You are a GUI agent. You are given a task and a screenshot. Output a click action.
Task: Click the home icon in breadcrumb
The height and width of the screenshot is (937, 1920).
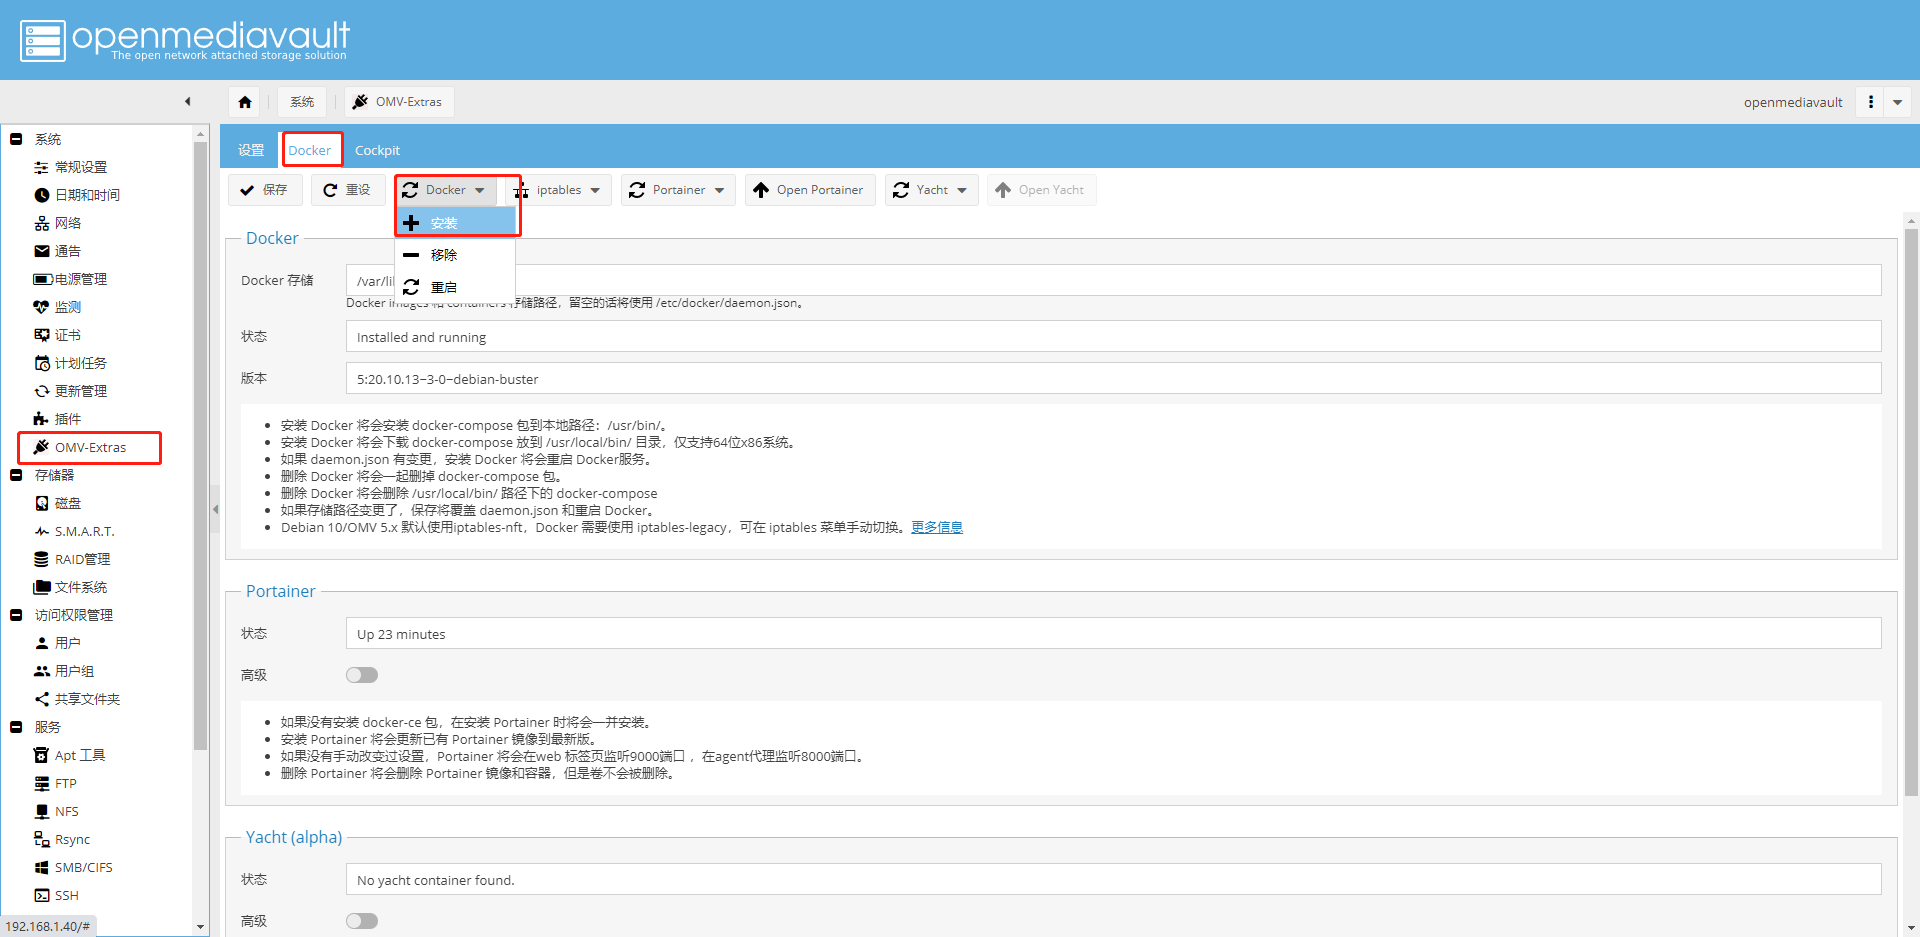245,102
